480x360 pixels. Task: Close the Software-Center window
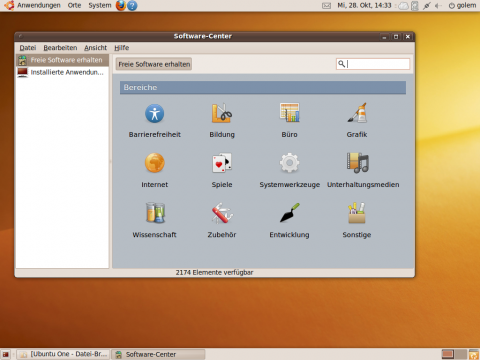408,37
